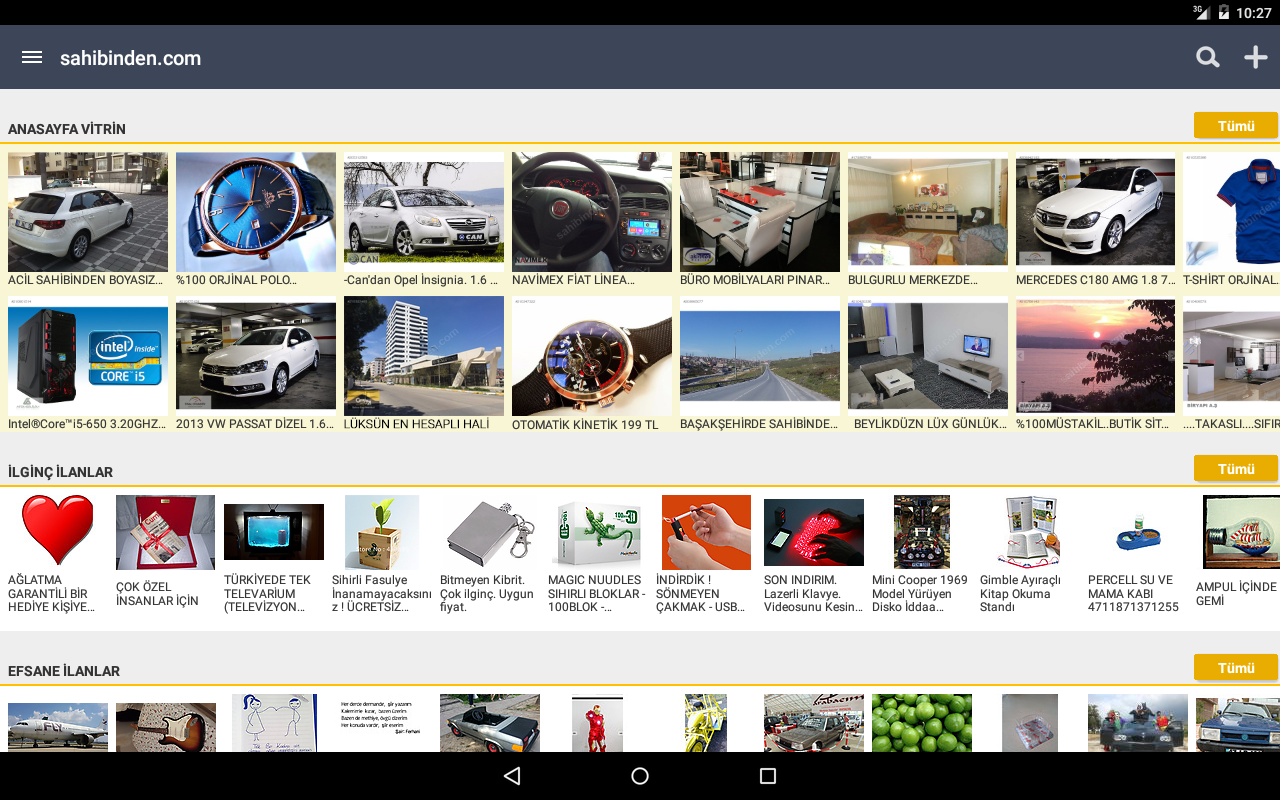Open MERCEDES C180 AMG listing
The image size is (1280, 800).
pos(1096,220)
